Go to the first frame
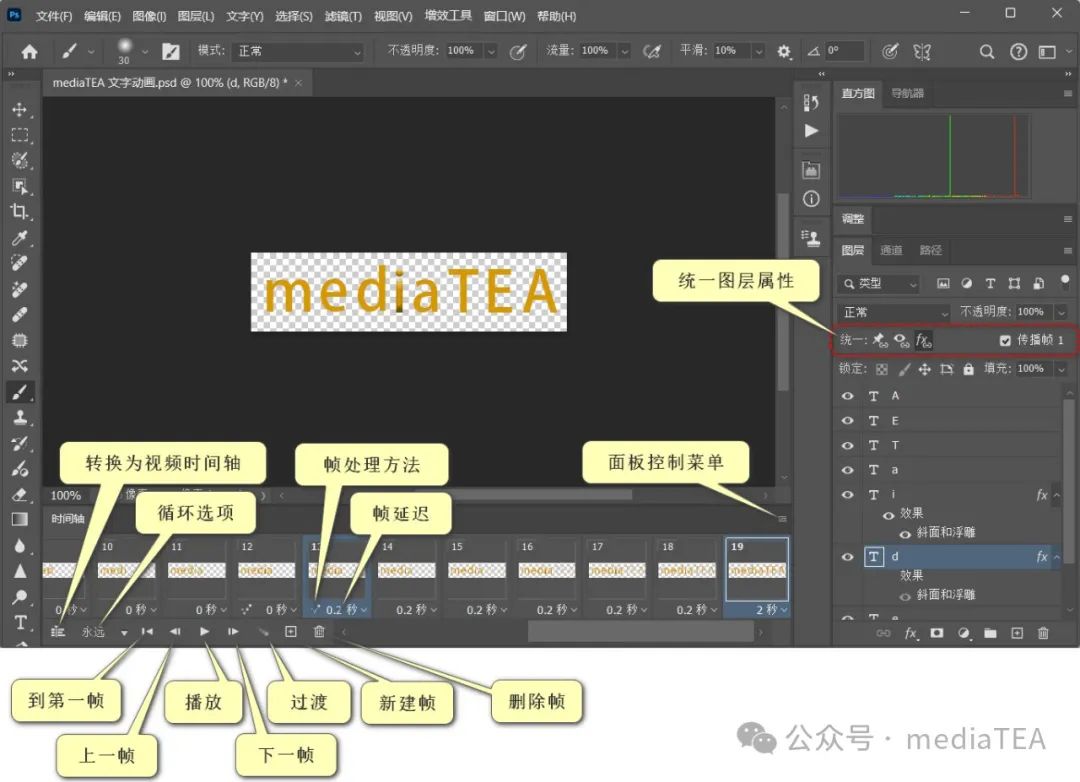The height and width of the screenshot is (782, 1080). 147,631
